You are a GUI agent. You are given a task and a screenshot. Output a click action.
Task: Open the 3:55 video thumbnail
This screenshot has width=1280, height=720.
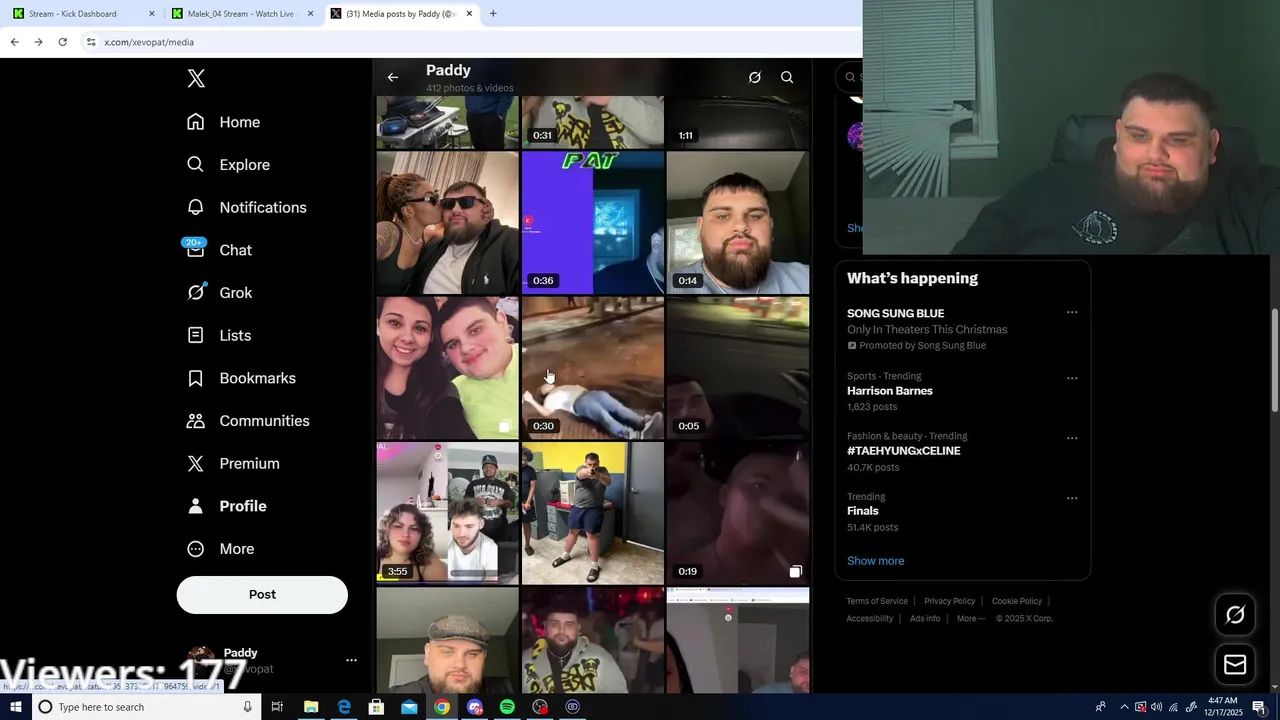pos(447,513)
